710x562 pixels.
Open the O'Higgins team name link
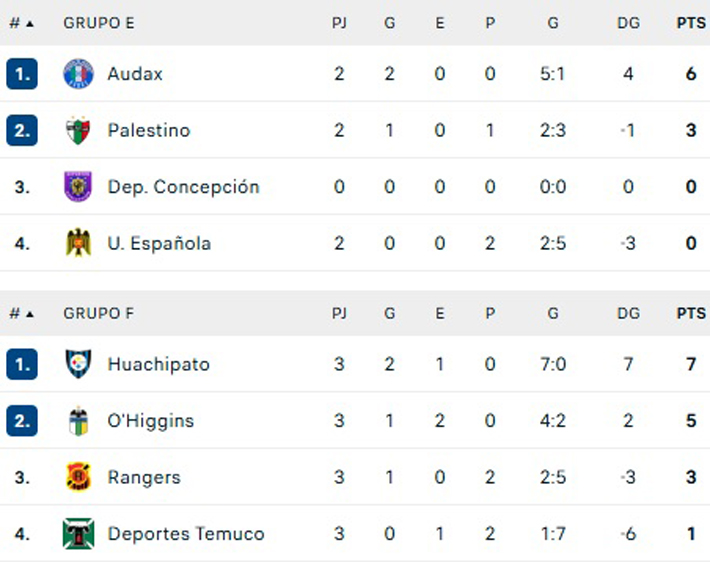pyautogui.click(x=151, y=421)
